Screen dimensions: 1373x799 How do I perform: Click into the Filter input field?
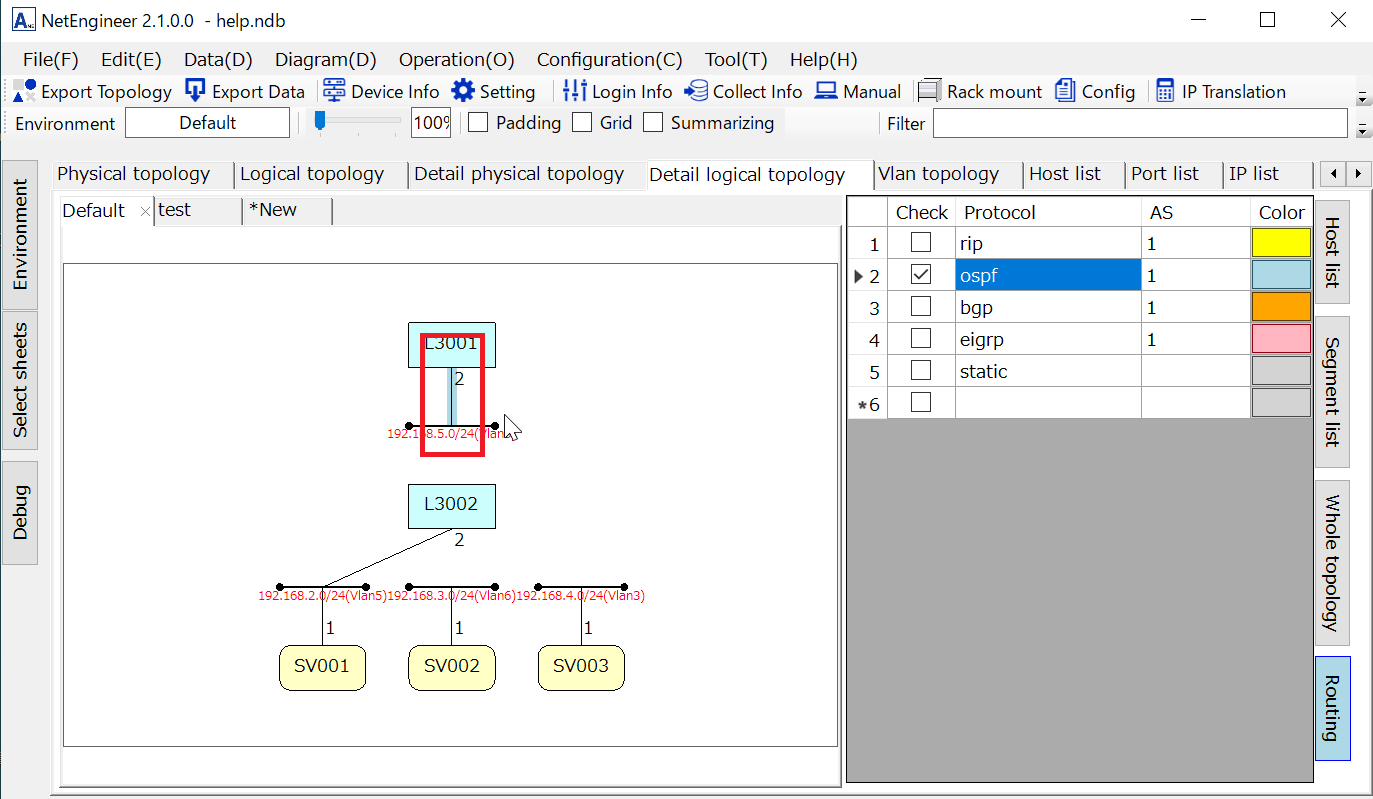(1139, 123)
